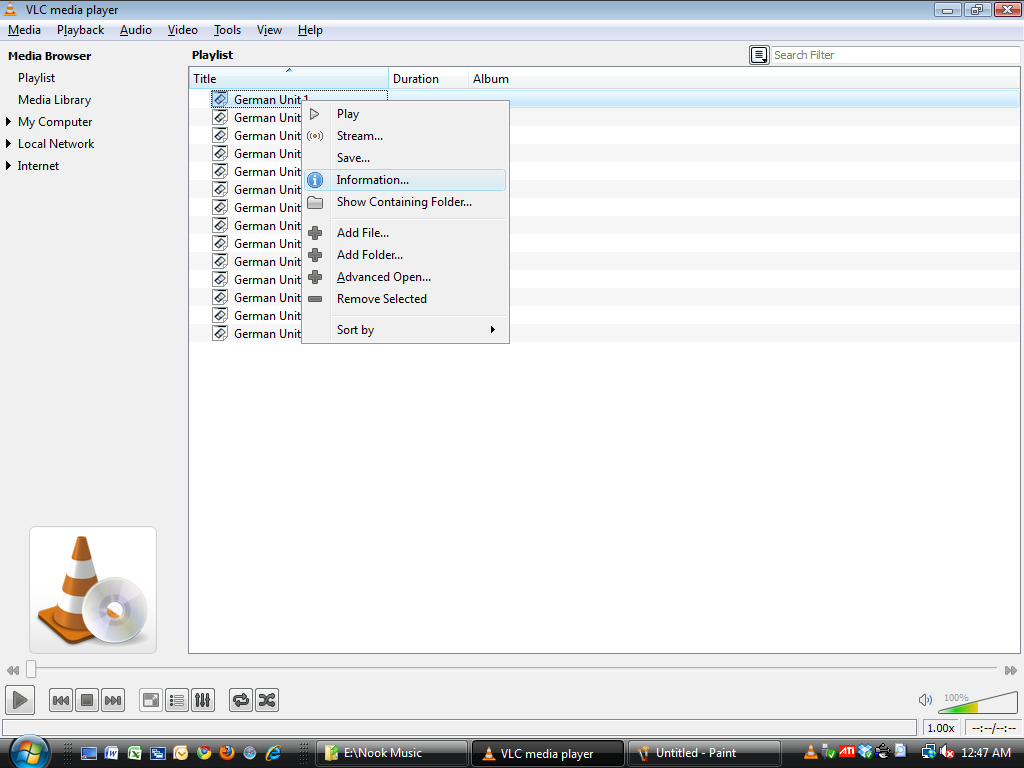Change playlist view mode icon
Screen dimensions: 1024x768
coord(759,55)
